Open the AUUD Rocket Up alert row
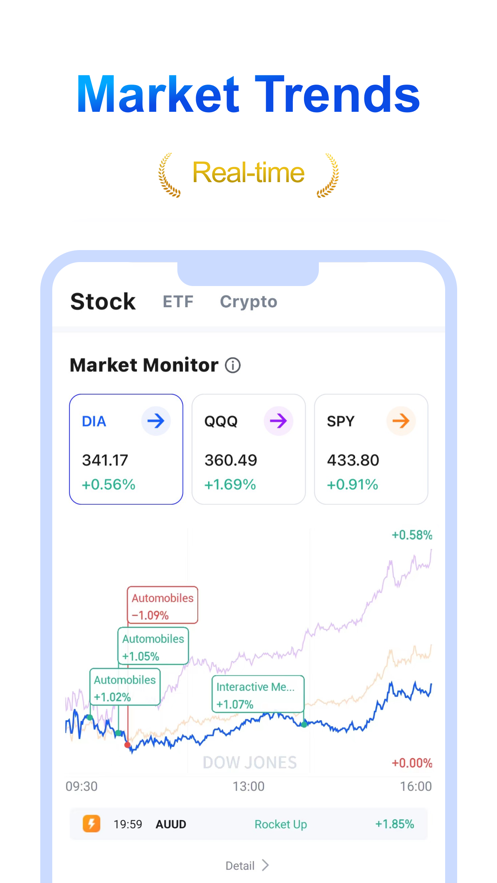The height and width of the screenshot is (883, 497). [248, 824]
